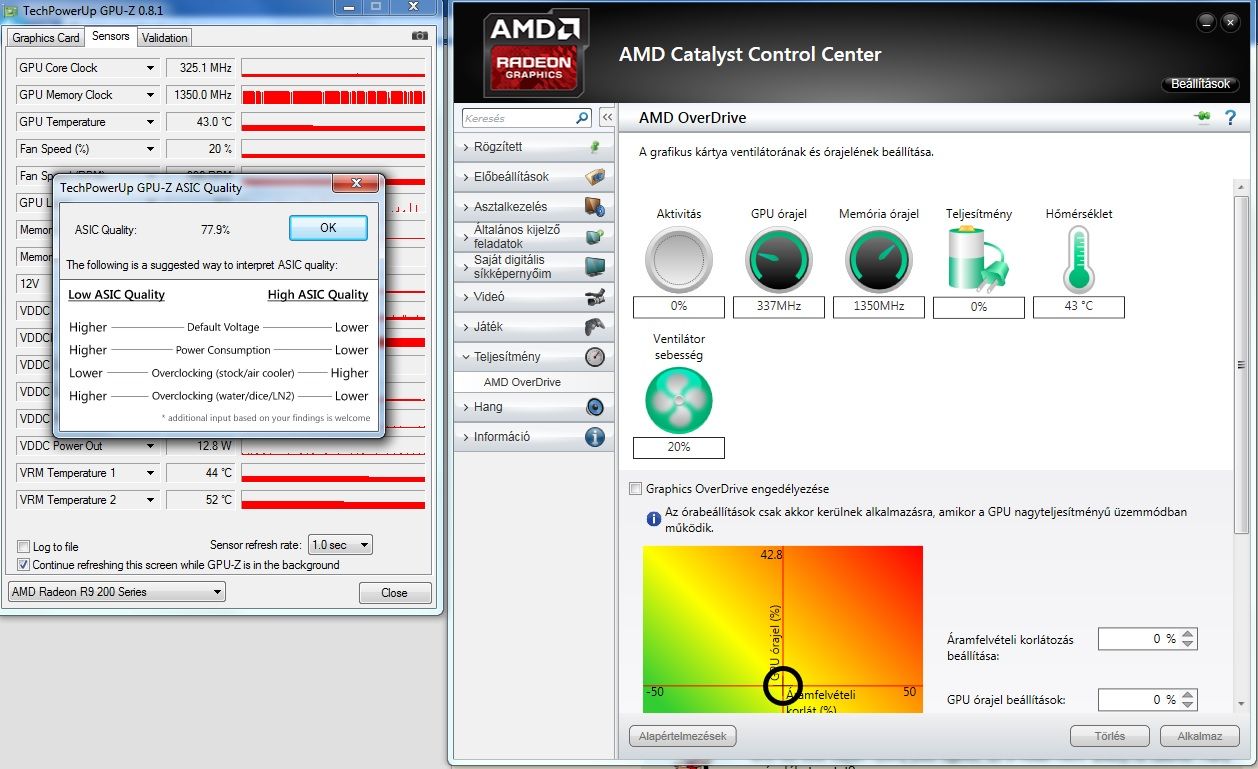Click the Beállítások button
The image size is (1258, 769).
(1200, 84)
